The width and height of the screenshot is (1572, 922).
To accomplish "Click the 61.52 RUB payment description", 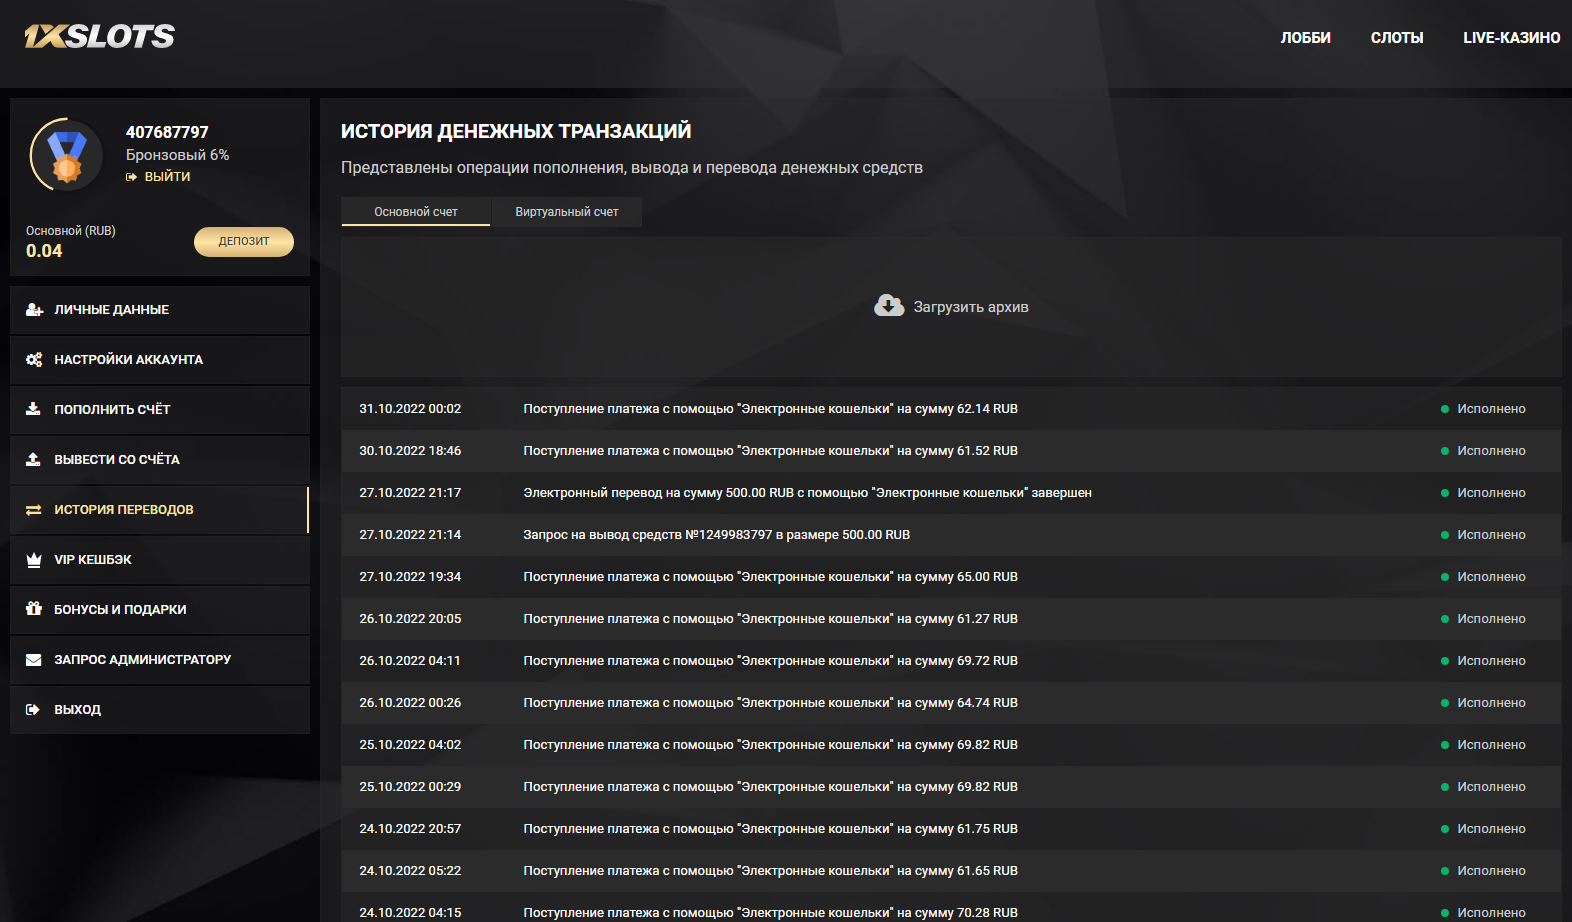I will tap(770, 451).
